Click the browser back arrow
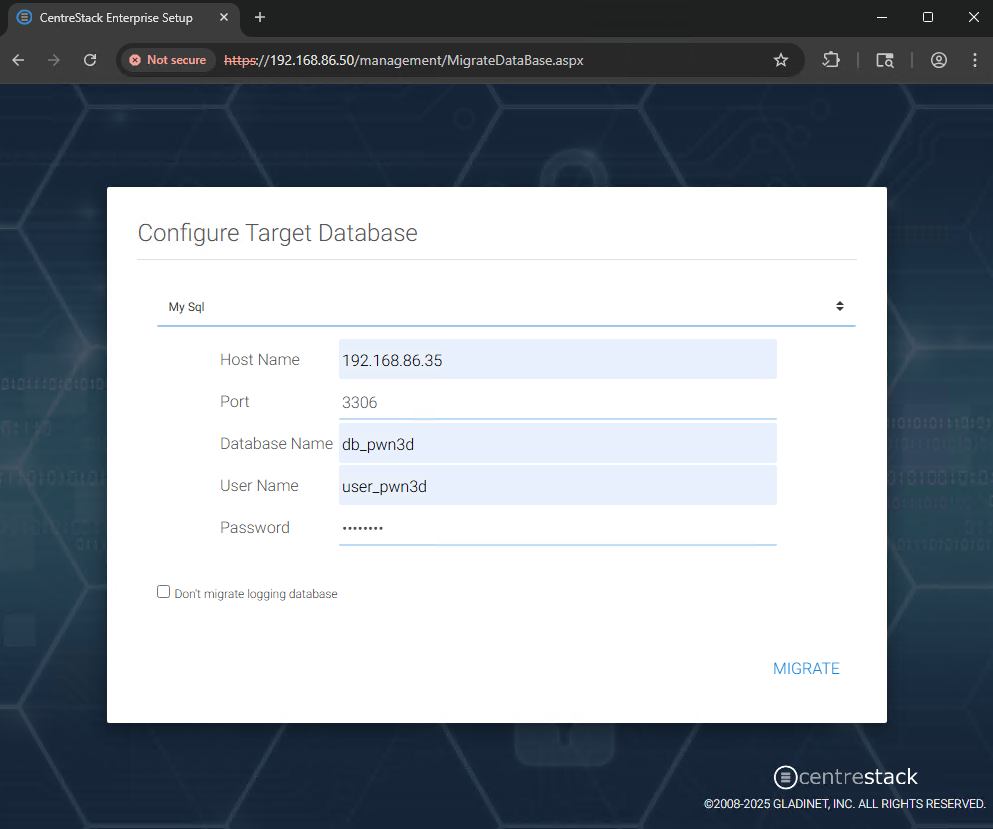This screenshot has height=829, width=993. click(x=18, y=60)
